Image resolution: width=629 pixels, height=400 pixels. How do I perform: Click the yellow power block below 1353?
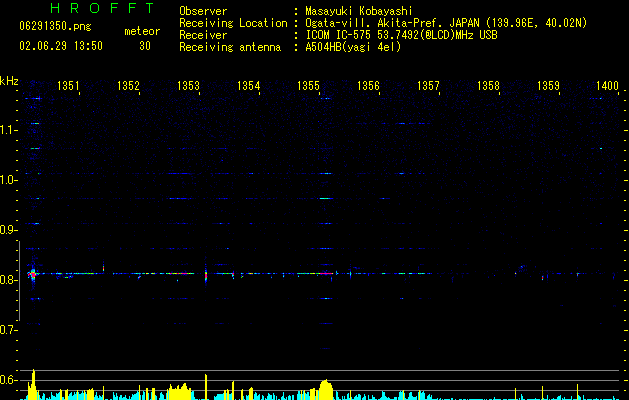point(180,392)
